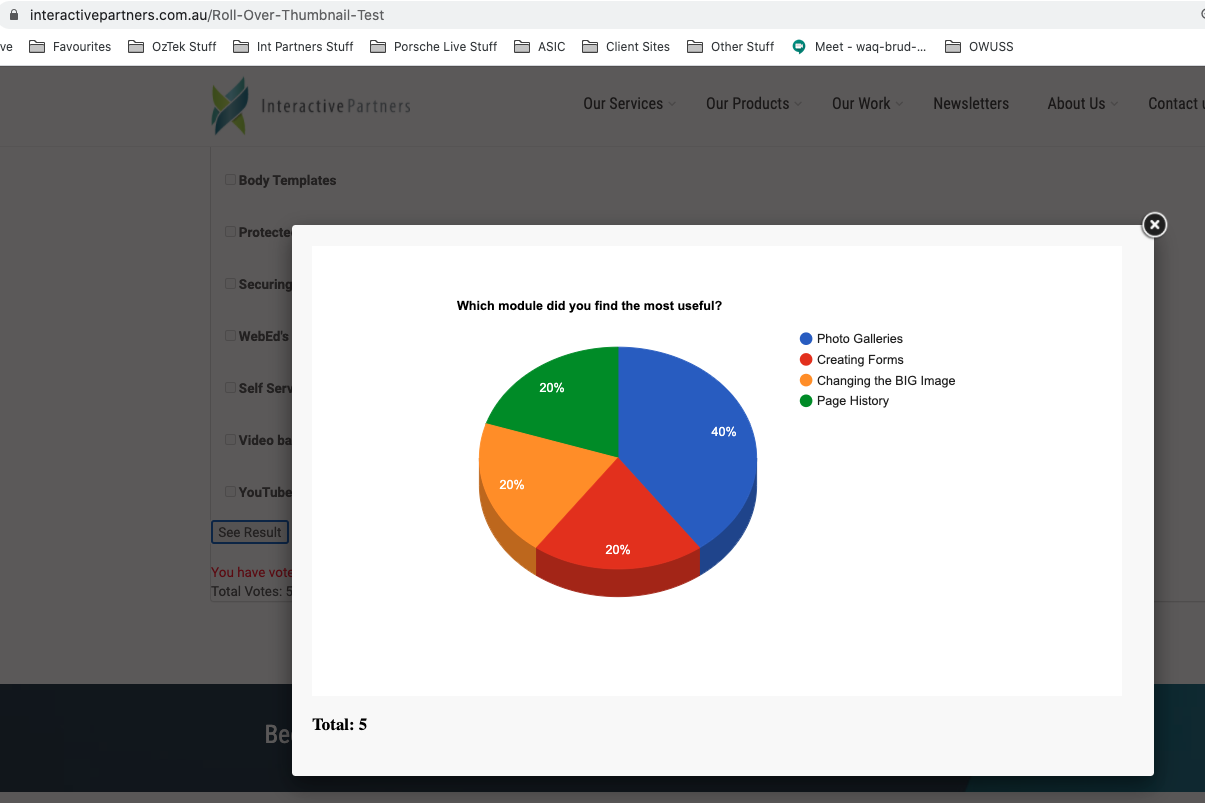The image size is (1205, 803).
Task: Expand the Our Services dropdown
Action: point(623,104)
